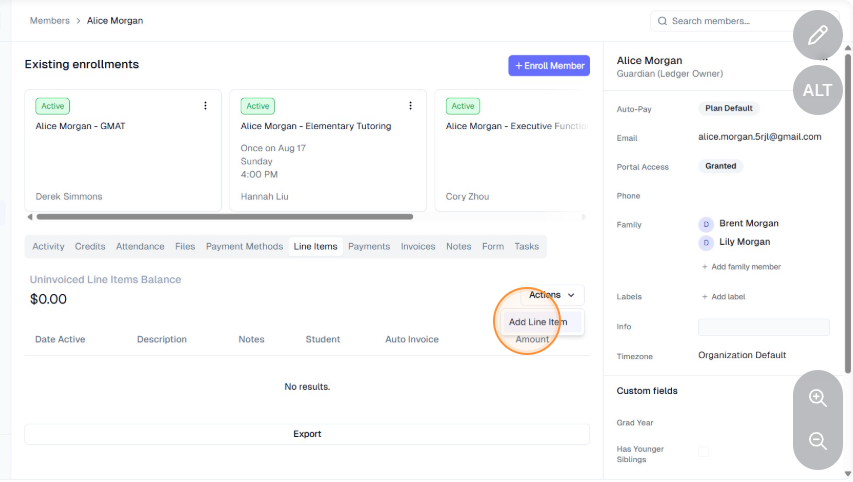The image size is (853, 482).
Task: Click the zoom in magnifier icon
Action: pos(818,398)
